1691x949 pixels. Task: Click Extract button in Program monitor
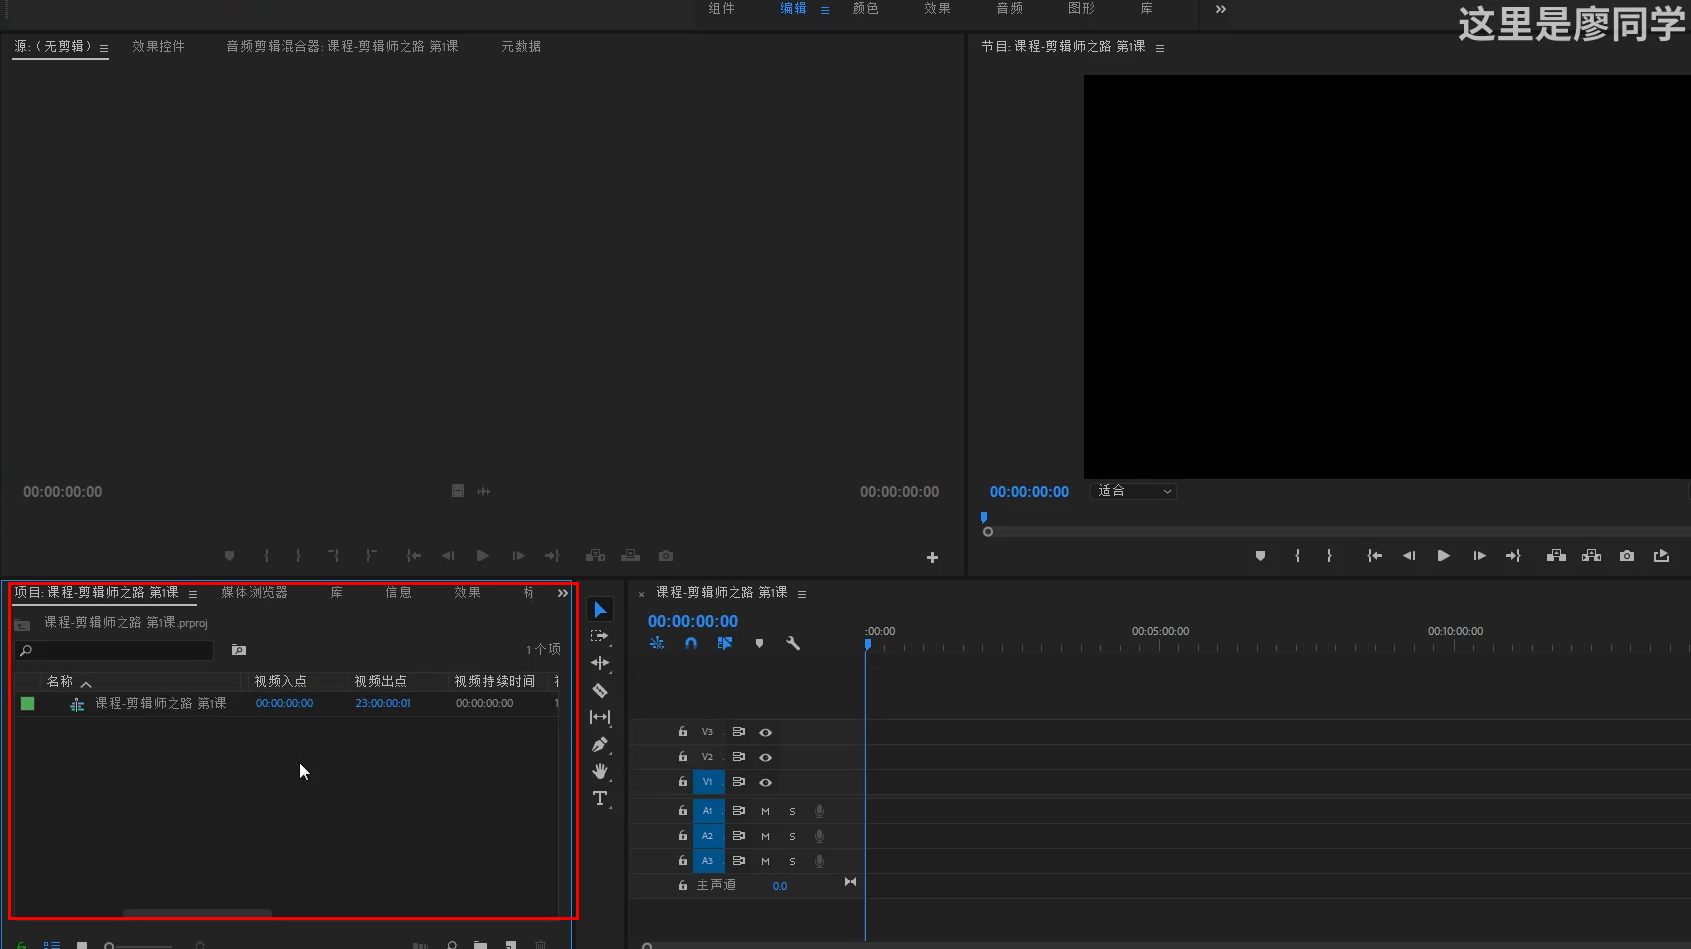click(1591, 556)
